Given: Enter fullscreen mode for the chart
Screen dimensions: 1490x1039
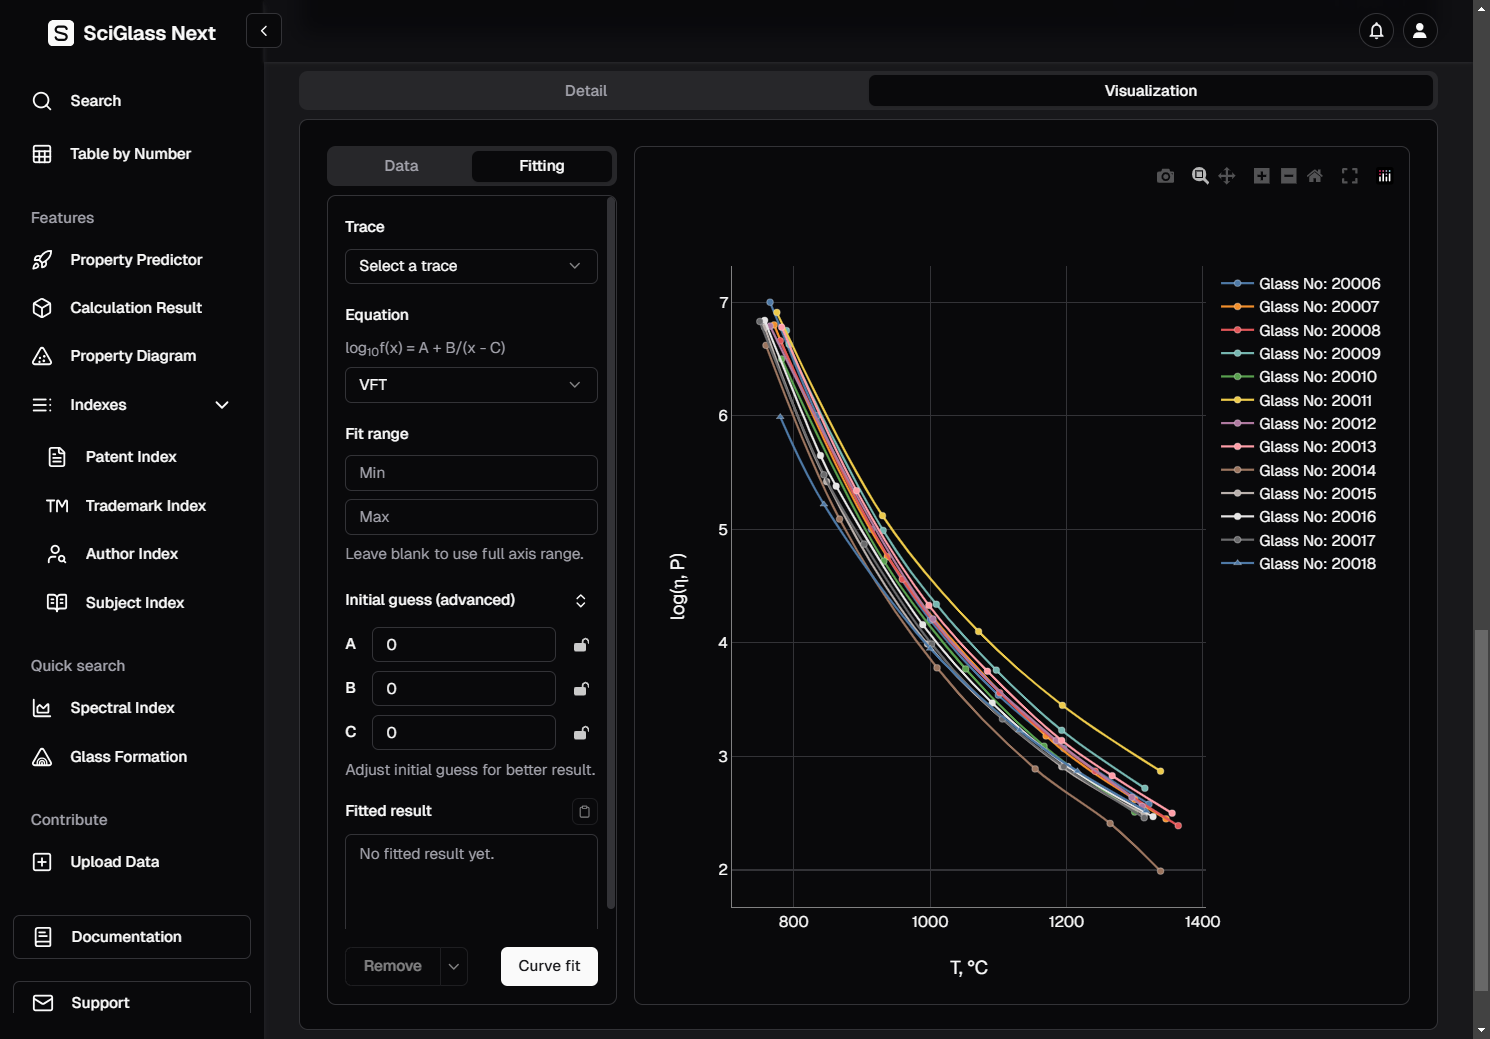Looking at the screenshot, I should coord(1350,176).
